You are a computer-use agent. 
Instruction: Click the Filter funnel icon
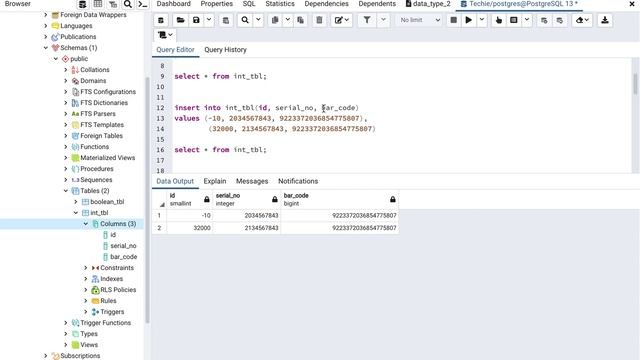367,20
